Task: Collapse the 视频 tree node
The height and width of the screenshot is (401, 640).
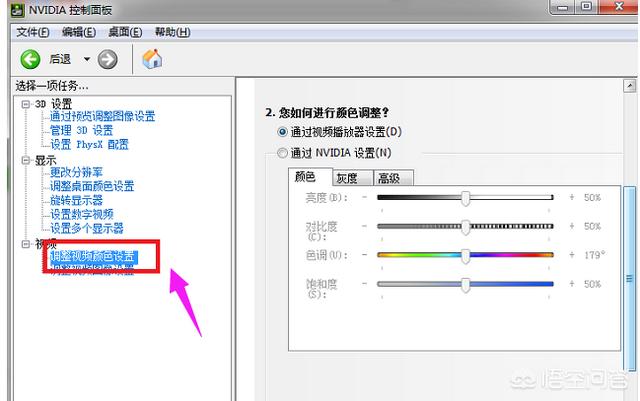Action: [26, 244]
